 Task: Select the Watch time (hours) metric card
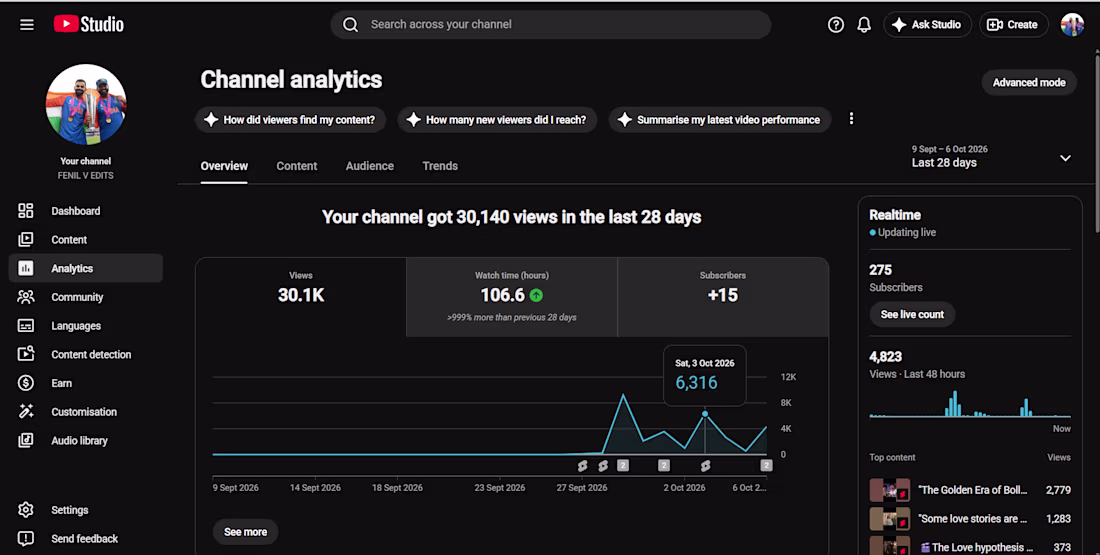point(511,297)
